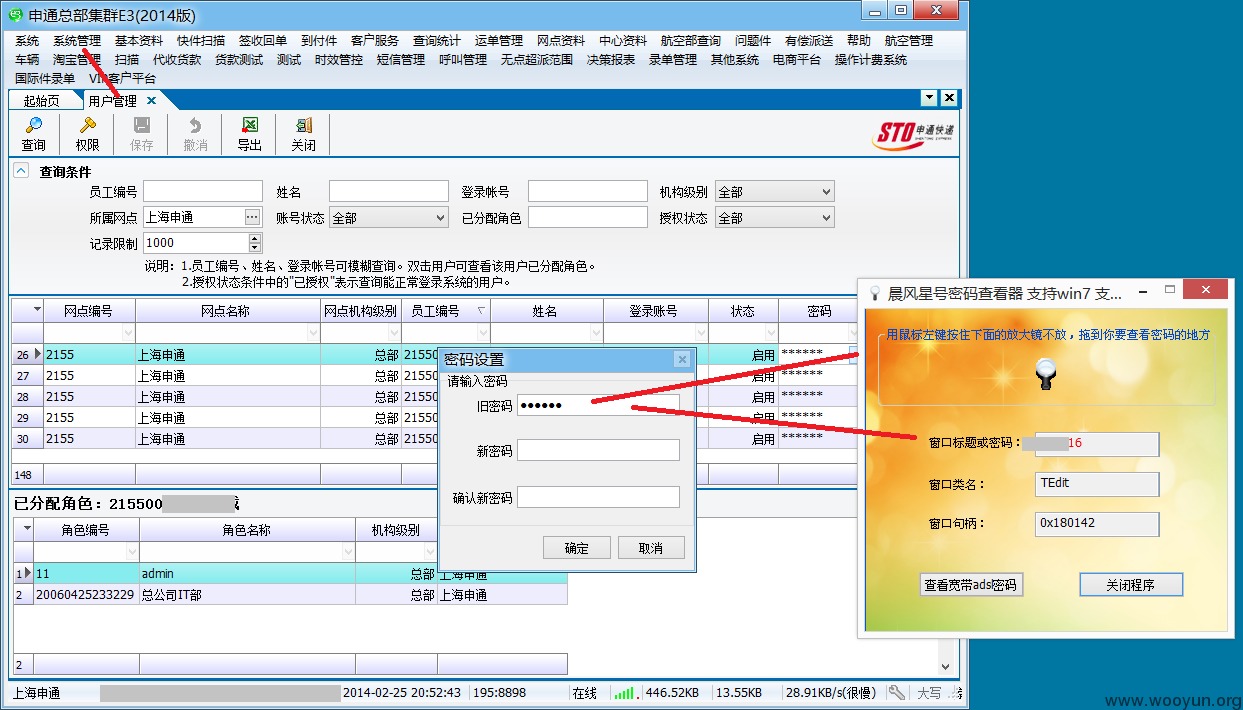Adjust the 记录限制 spinner arrows

point(255,243)
